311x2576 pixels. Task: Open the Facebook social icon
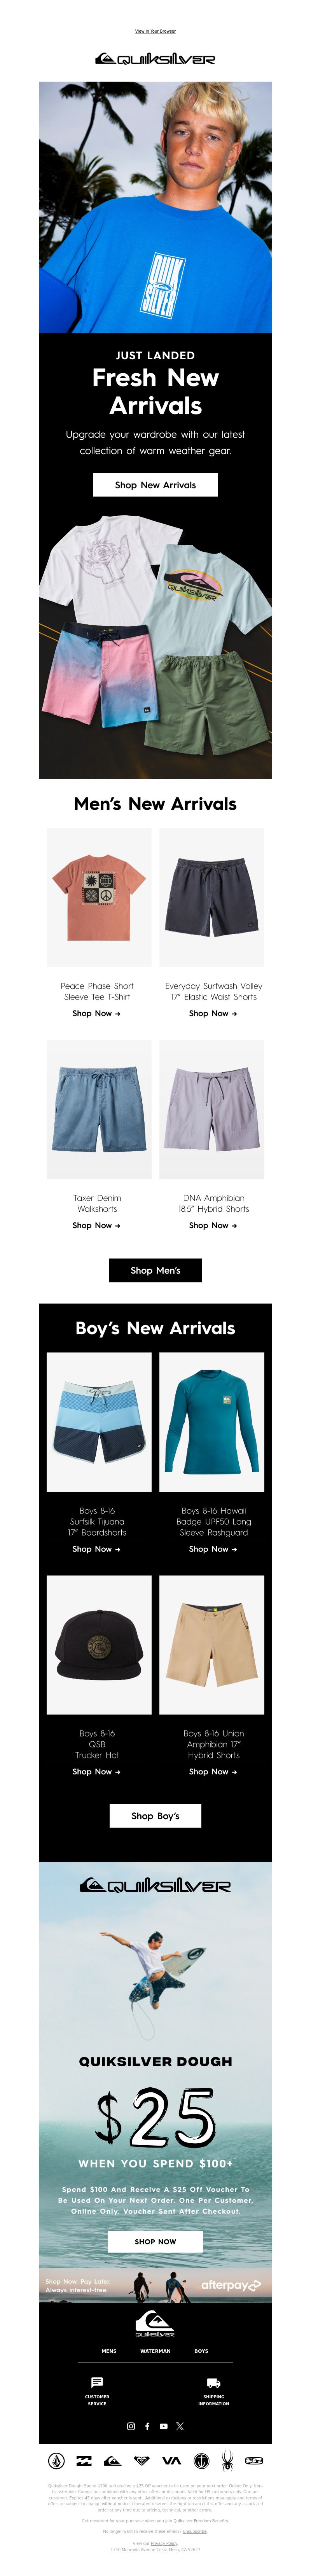coord(147,2426)
